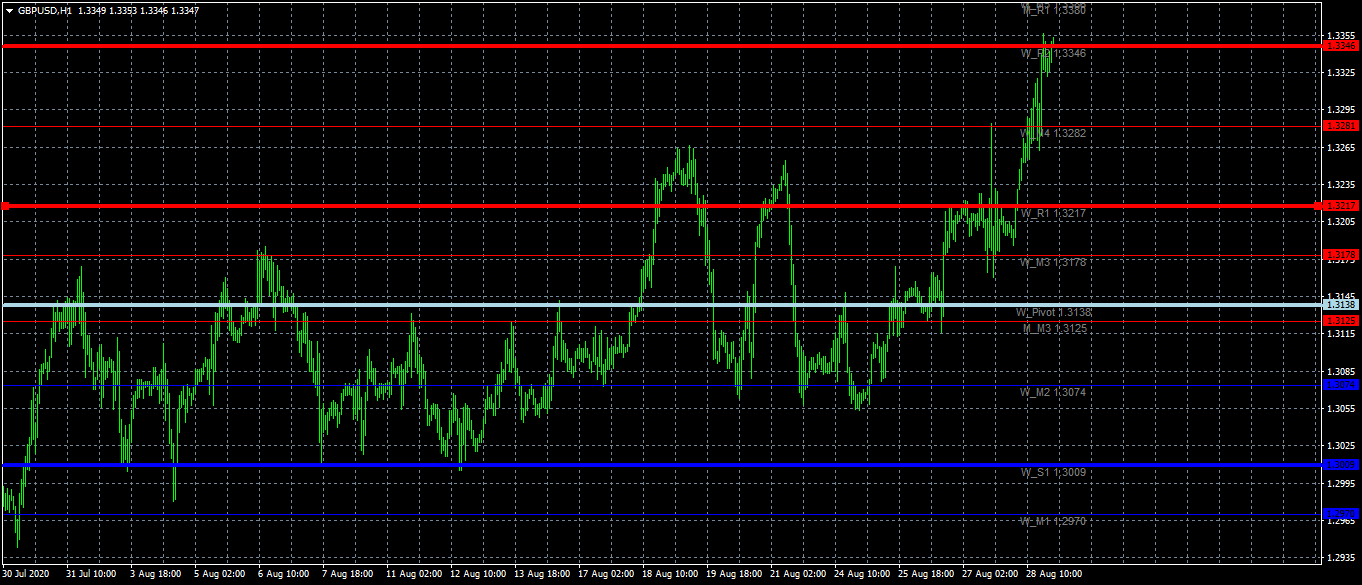Click the GBPUSD,H1 chart title text
Screen dimensions: 1362x585
coord(45,11)
